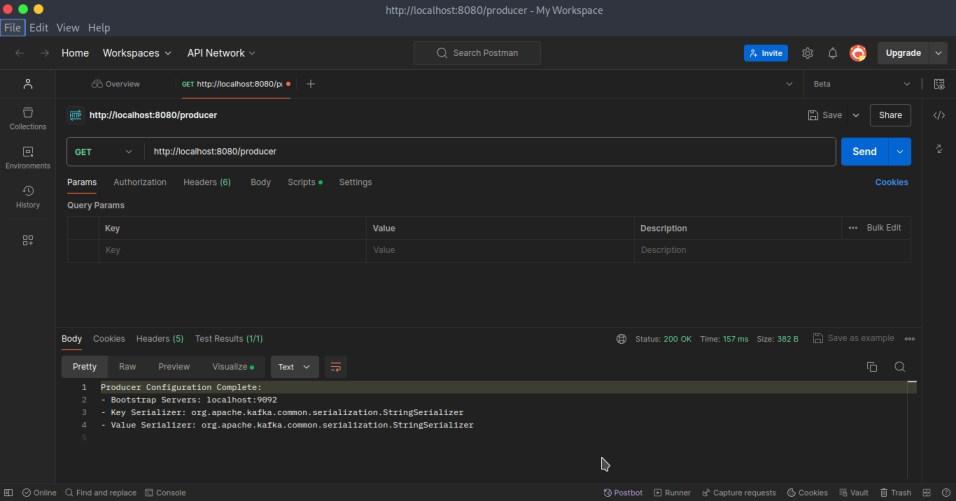Switch to the Authorization tab

click(x=140, y=182)
